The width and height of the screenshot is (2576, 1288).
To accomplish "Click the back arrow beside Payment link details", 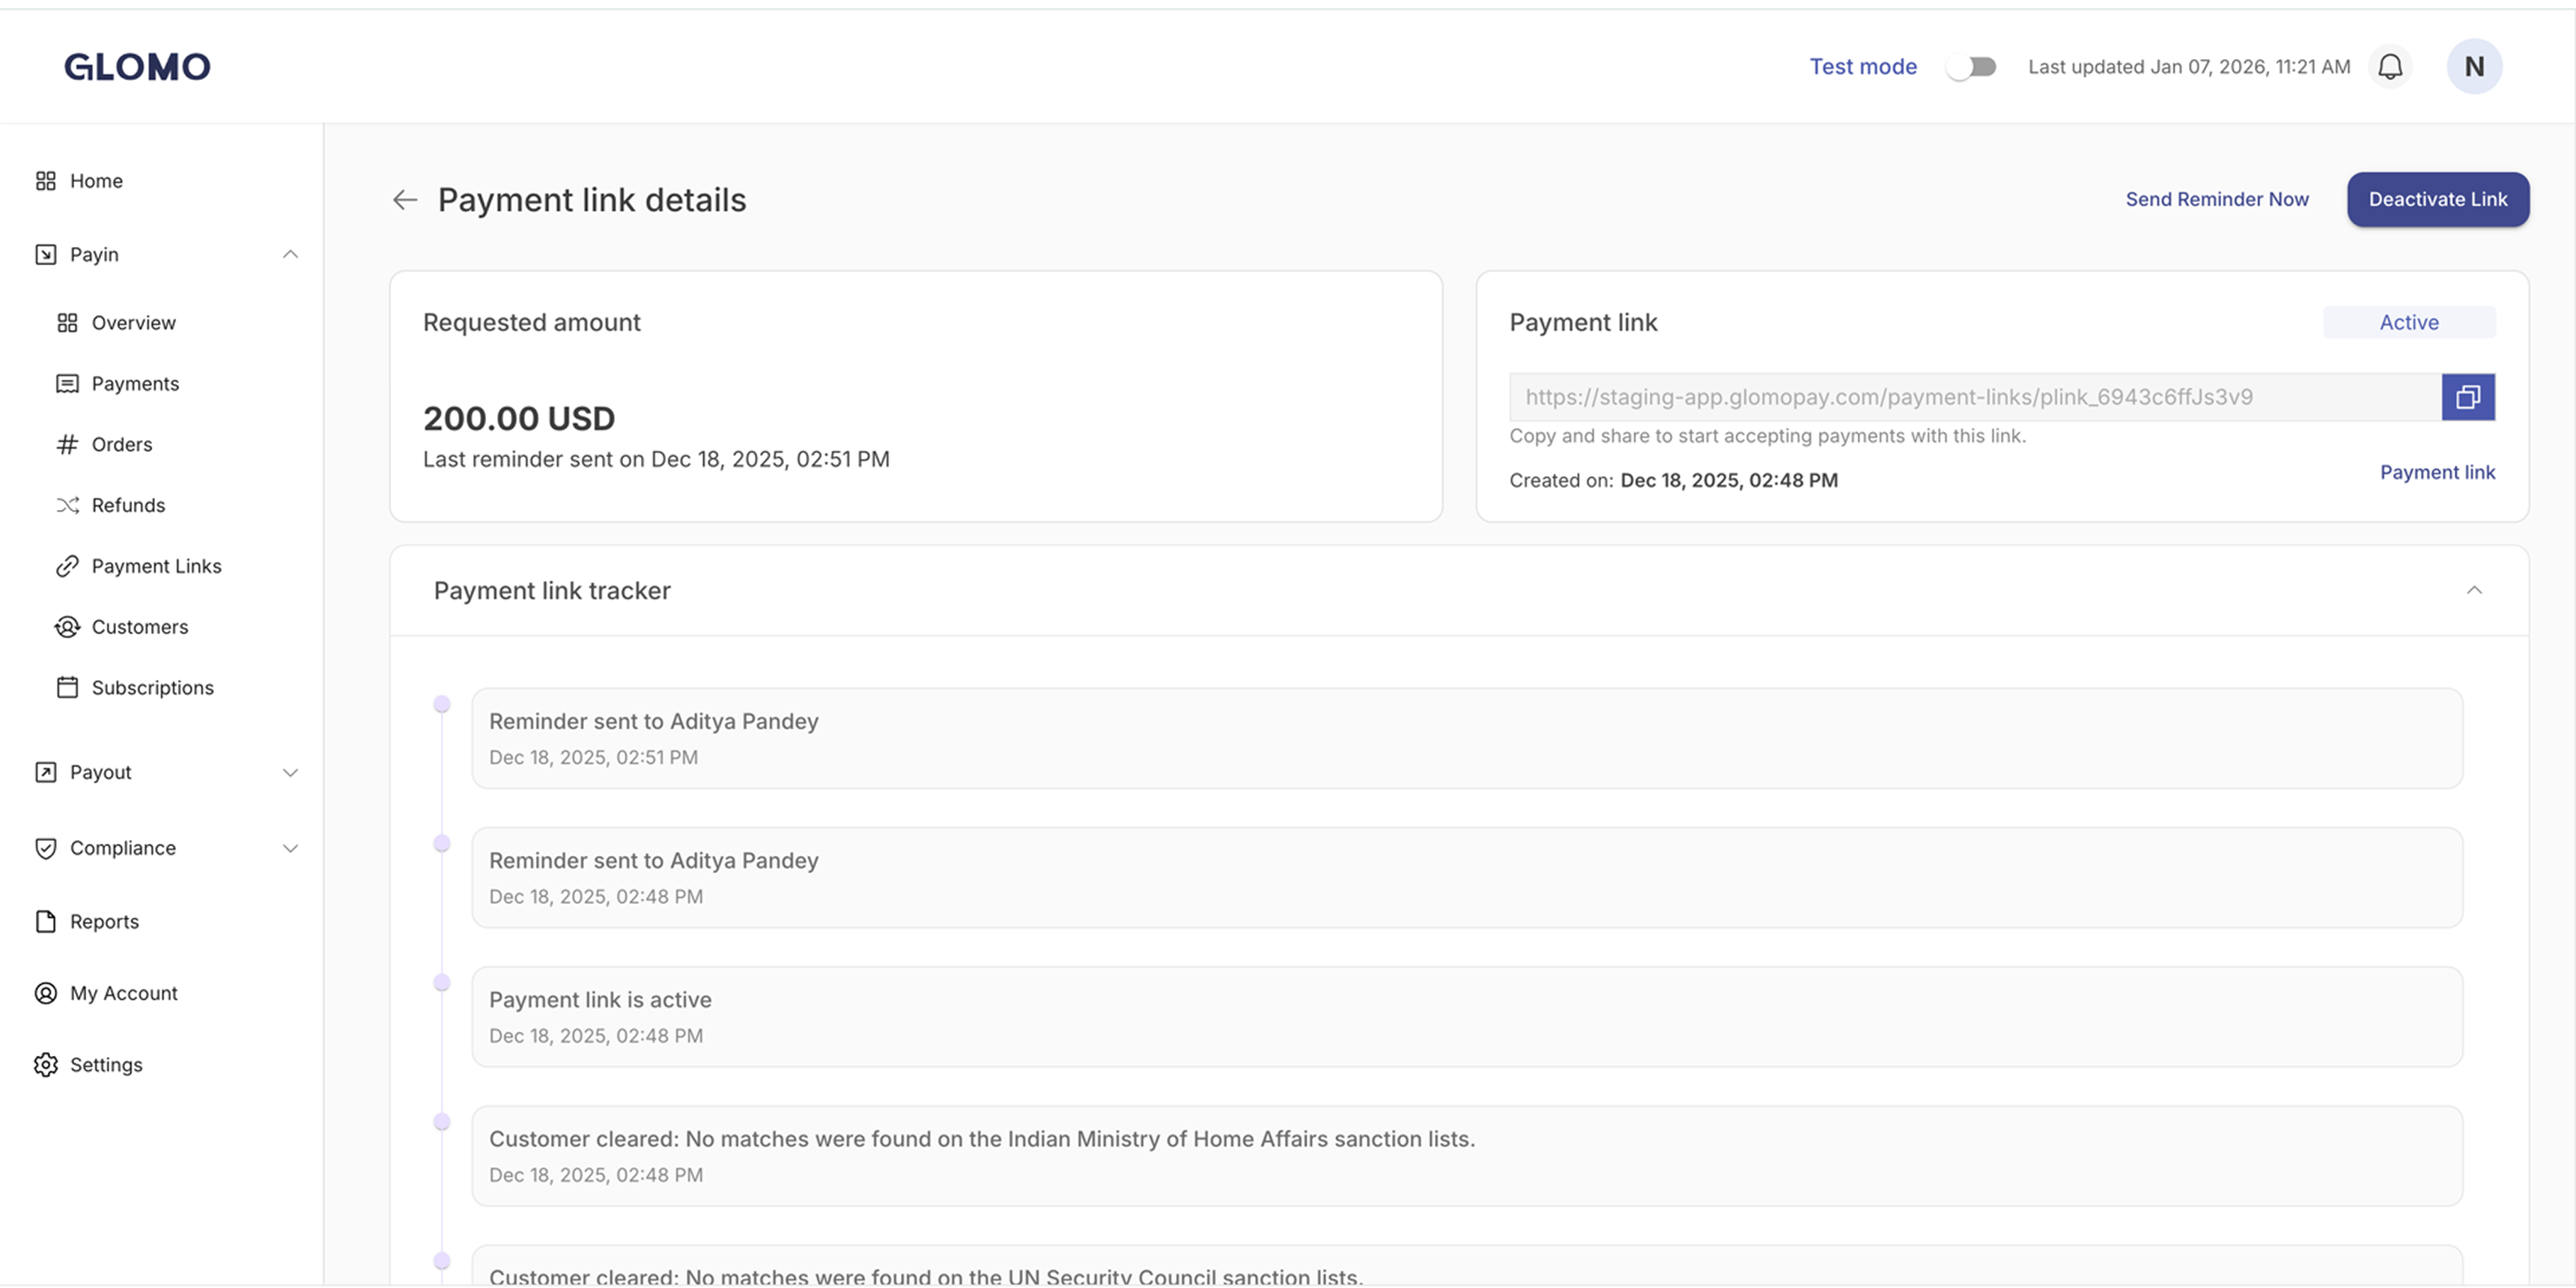I will [404, 200].
